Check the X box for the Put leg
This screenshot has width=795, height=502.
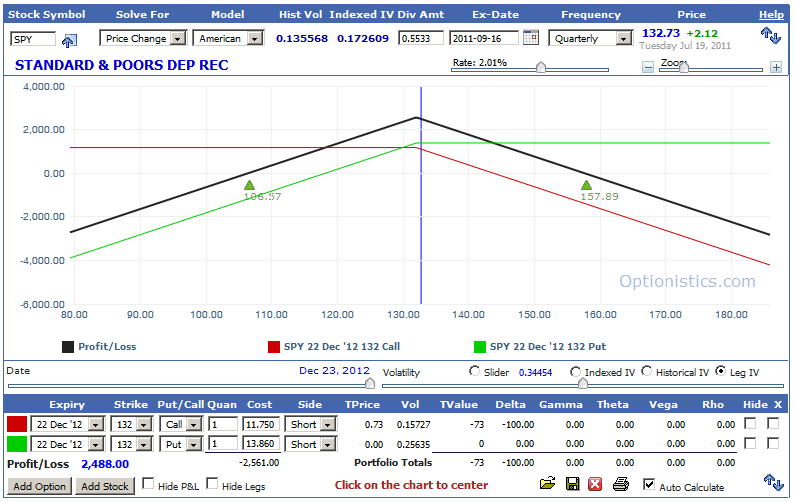click(773, 443)
